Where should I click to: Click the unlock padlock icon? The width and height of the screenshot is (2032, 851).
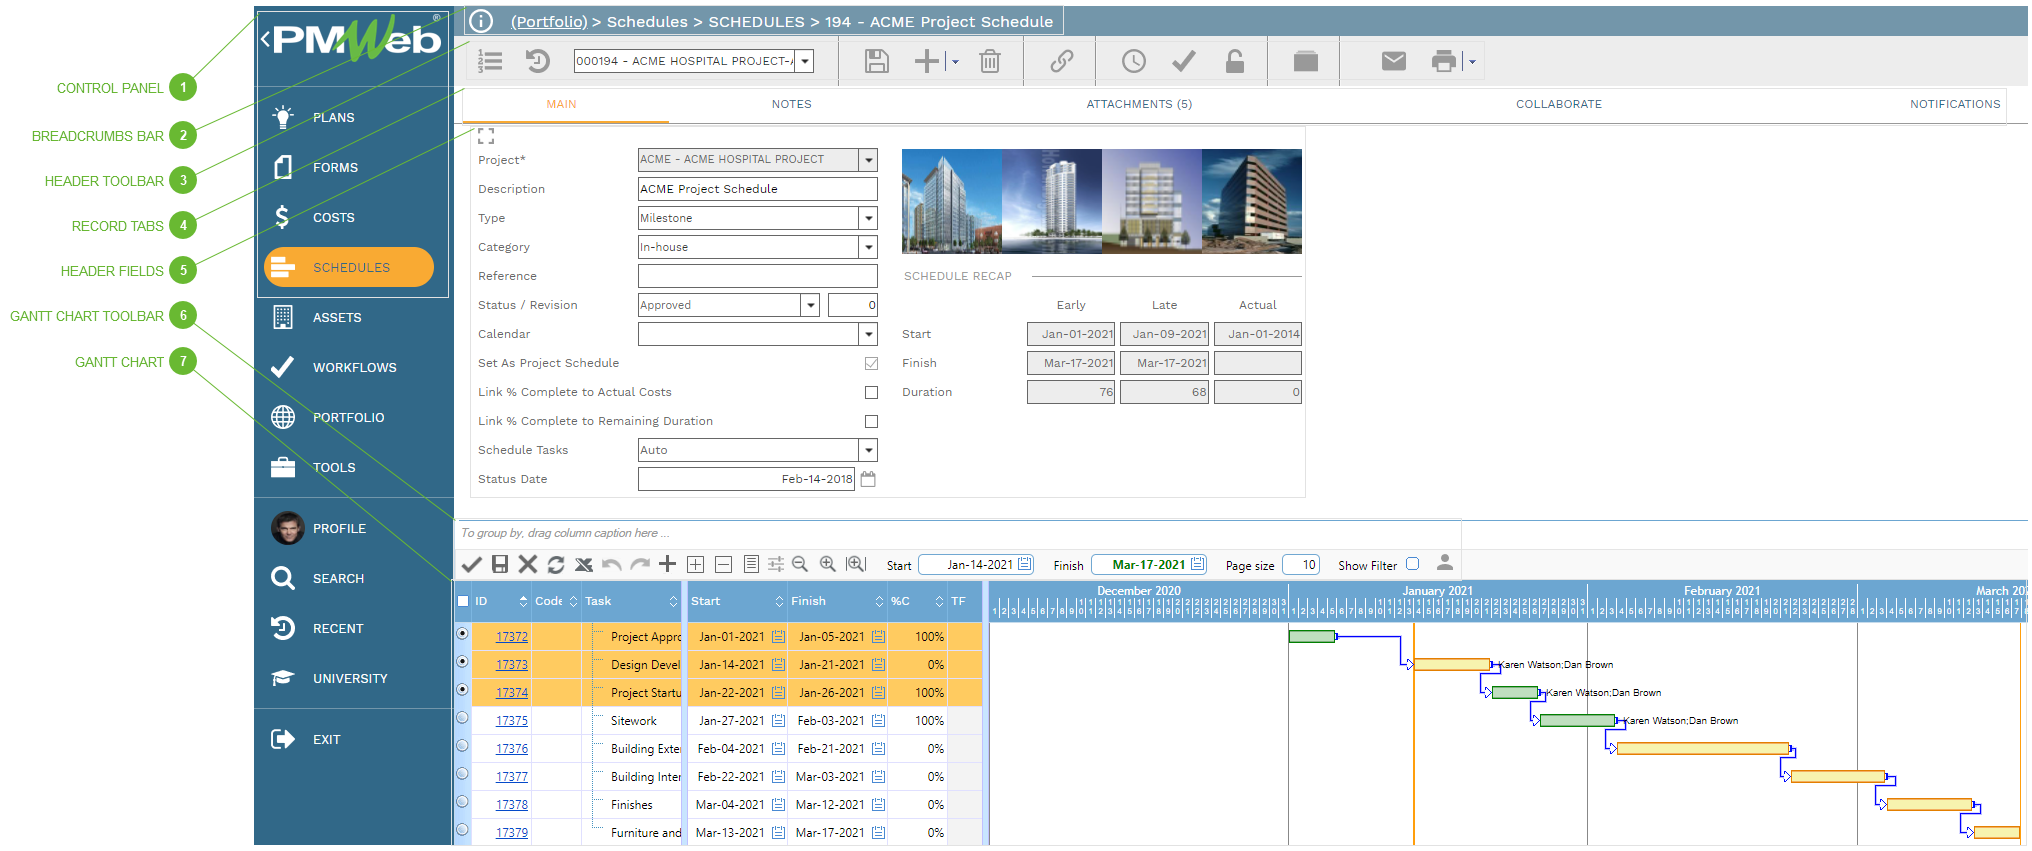pos(1235,62)
